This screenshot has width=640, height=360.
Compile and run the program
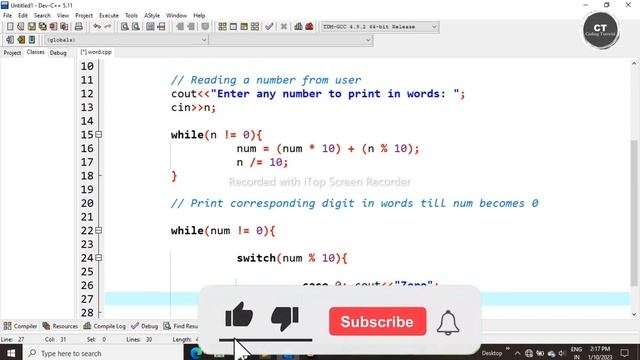[244, 27]
